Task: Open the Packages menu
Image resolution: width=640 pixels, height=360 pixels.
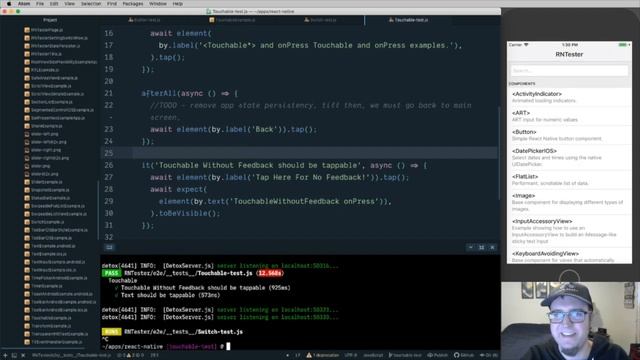Action: tap(133, 4)
